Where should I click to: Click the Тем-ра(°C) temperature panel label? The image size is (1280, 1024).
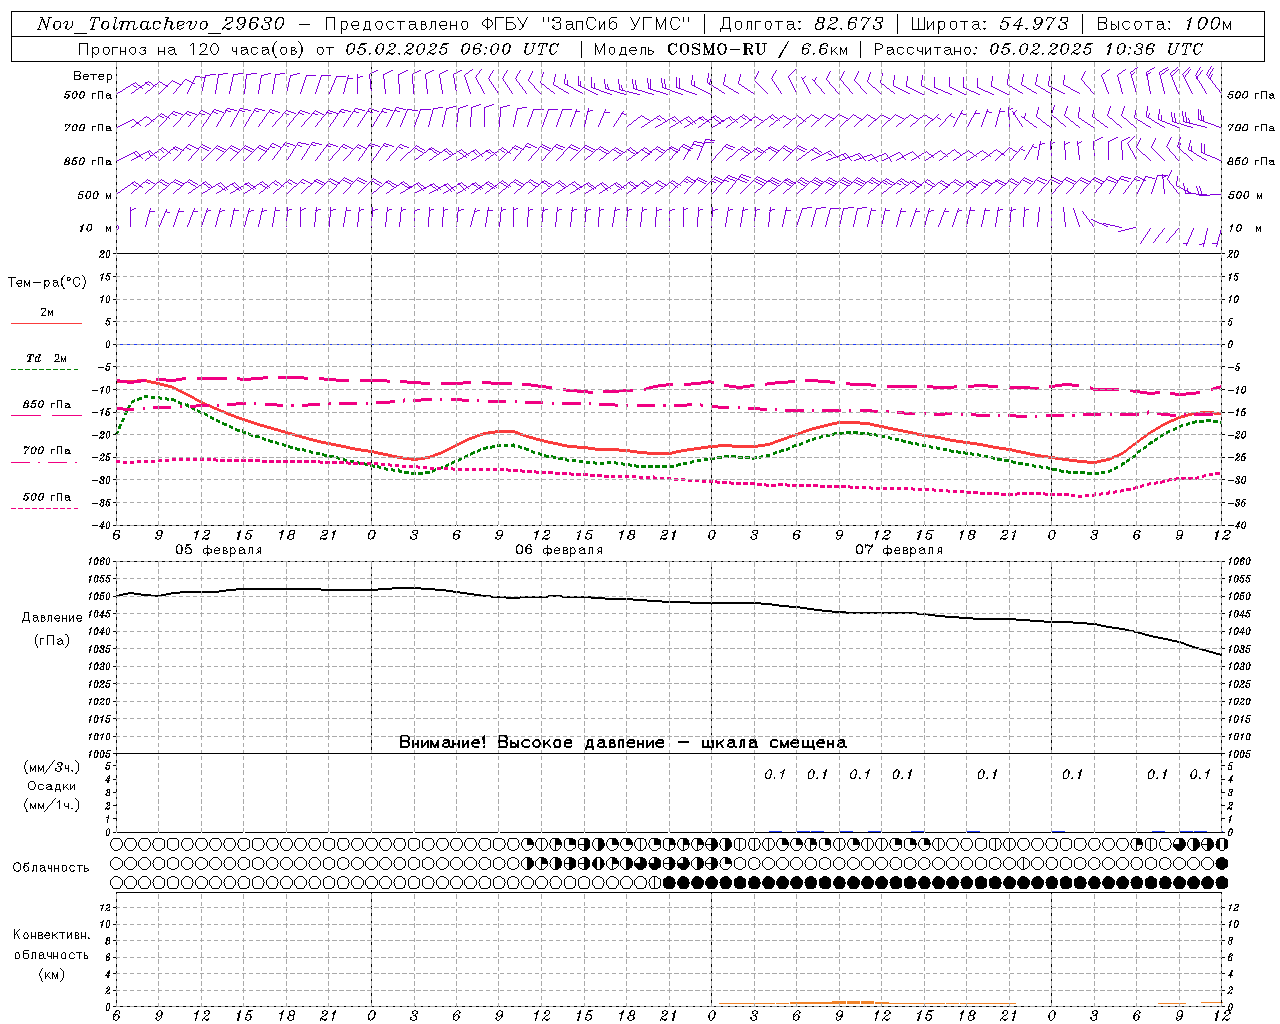tap(47, 282)
